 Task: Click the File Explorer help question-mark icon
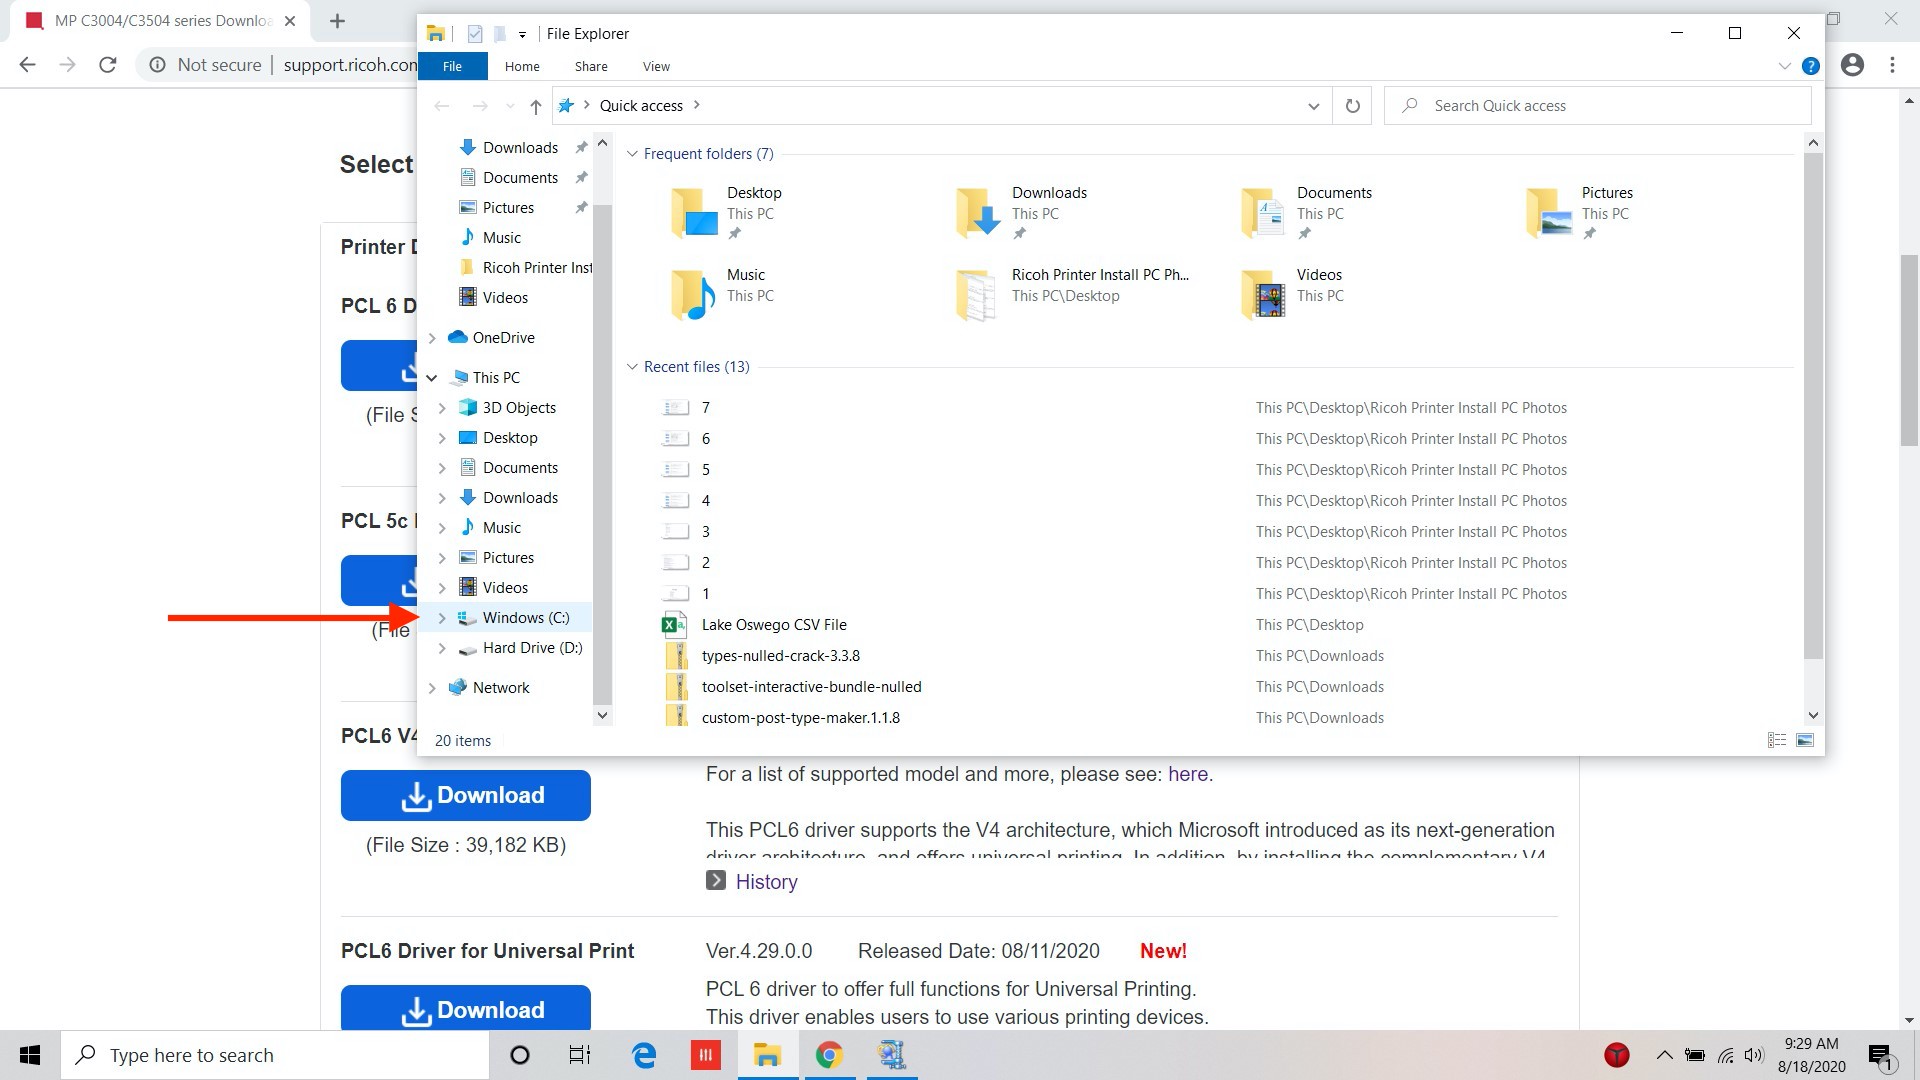[x=1810, y=66]
